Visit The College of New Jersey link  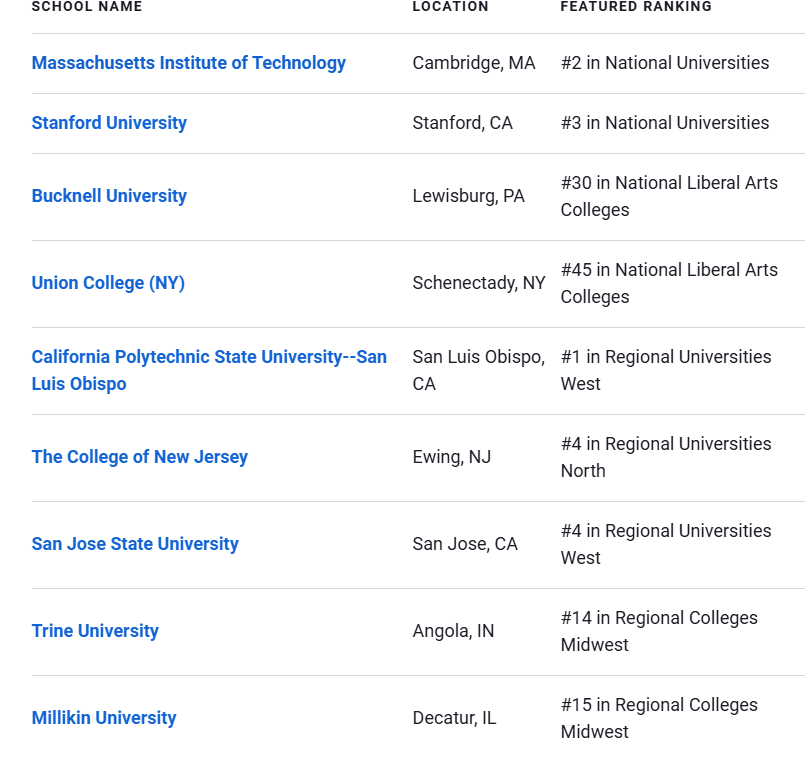tap(140, 457)
